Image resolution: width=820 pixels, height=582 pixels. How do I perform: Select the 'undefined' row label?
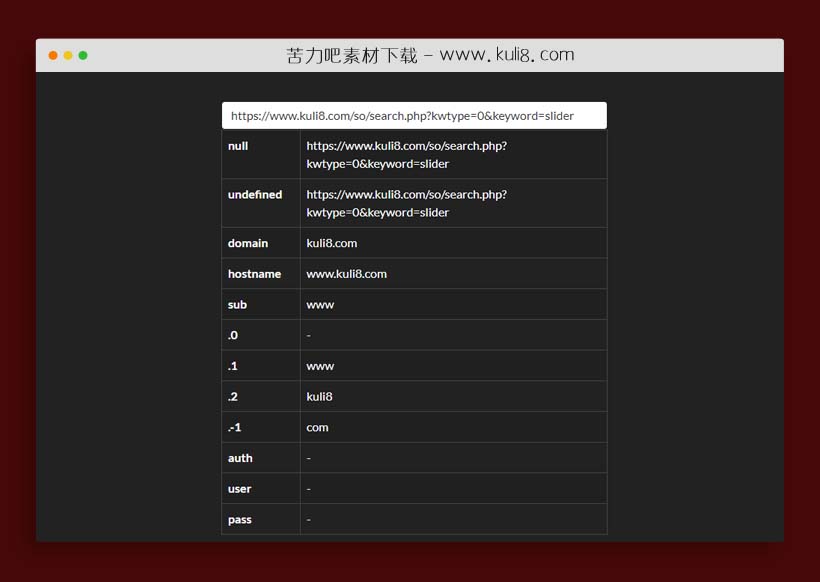[x=255, y=195]
